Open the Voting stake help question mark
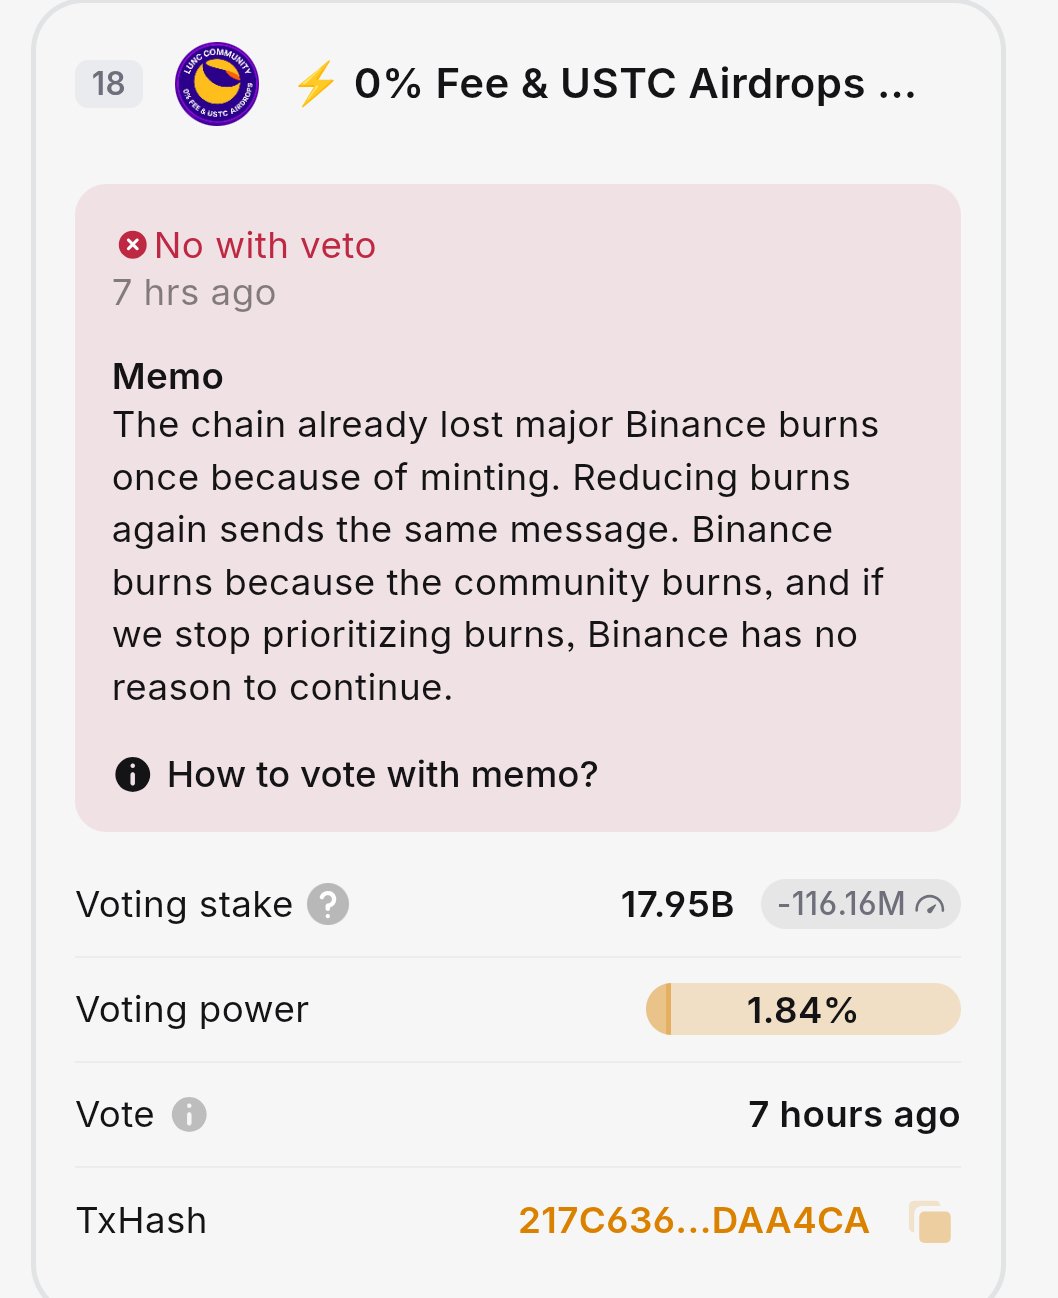Image resolution: width=1058 pixels, height=1298 pixels. click(x=328, y=904)
